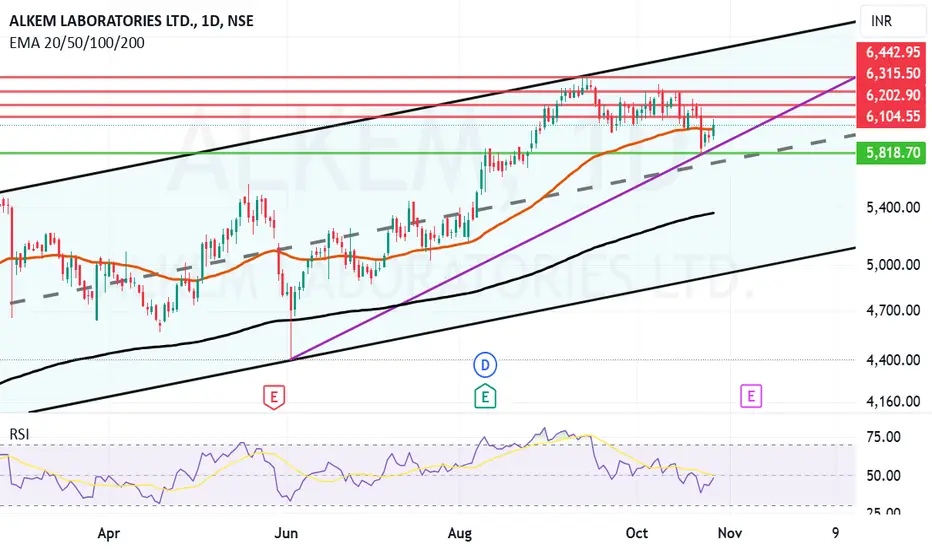Click the purple E upcoming earnings marker
Image resolution: width=932 pixels, height=550 pixels.
click(x=751, y=396)
